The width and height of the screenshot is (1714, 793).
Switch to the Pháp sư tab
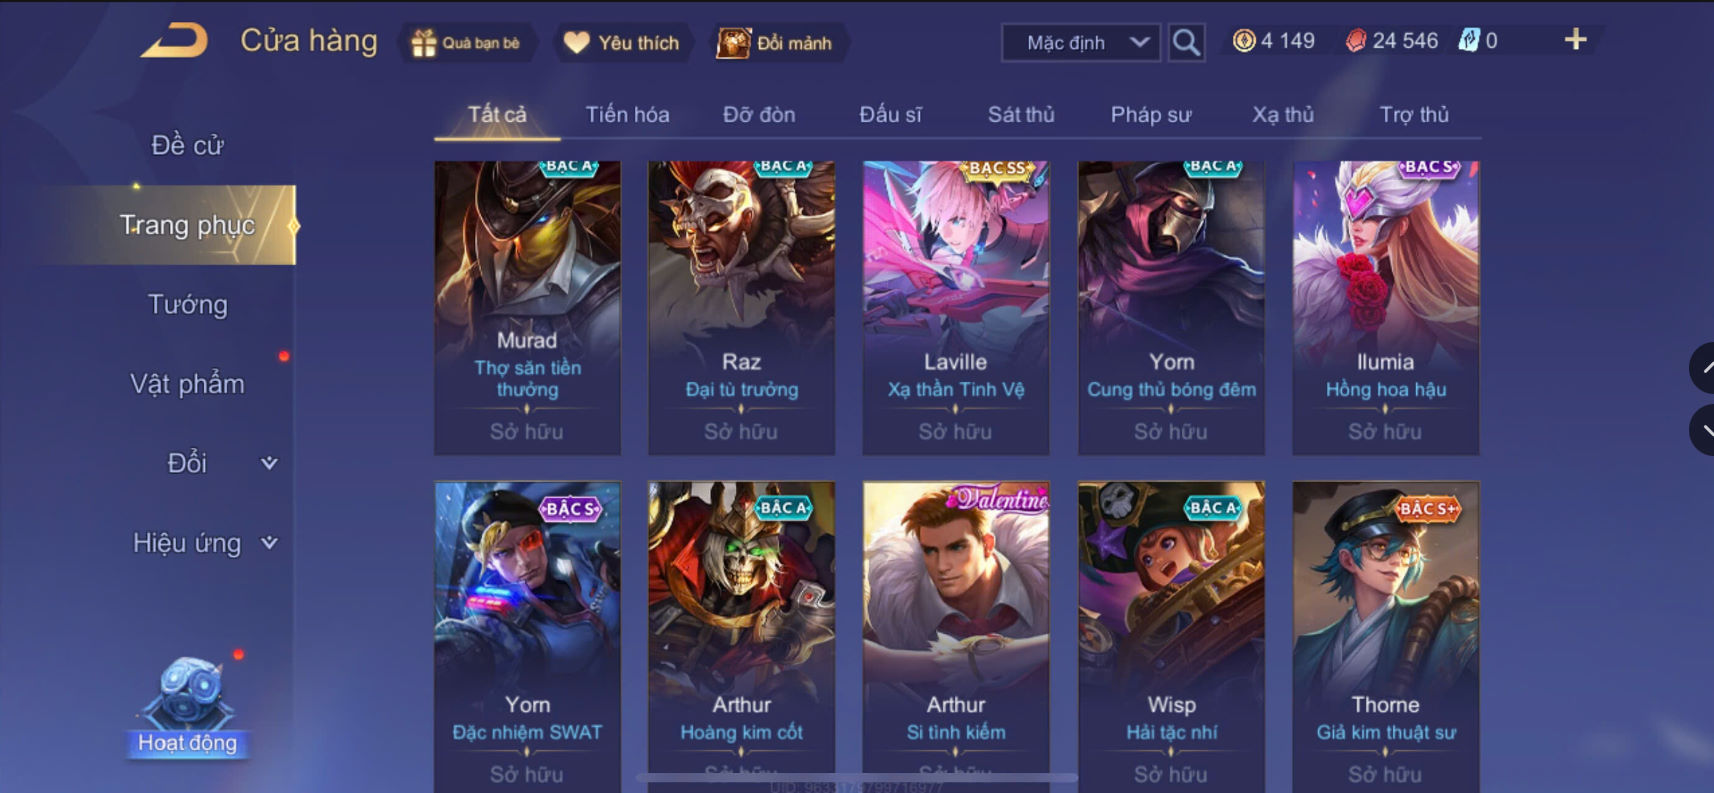[x=1151, y=115]
